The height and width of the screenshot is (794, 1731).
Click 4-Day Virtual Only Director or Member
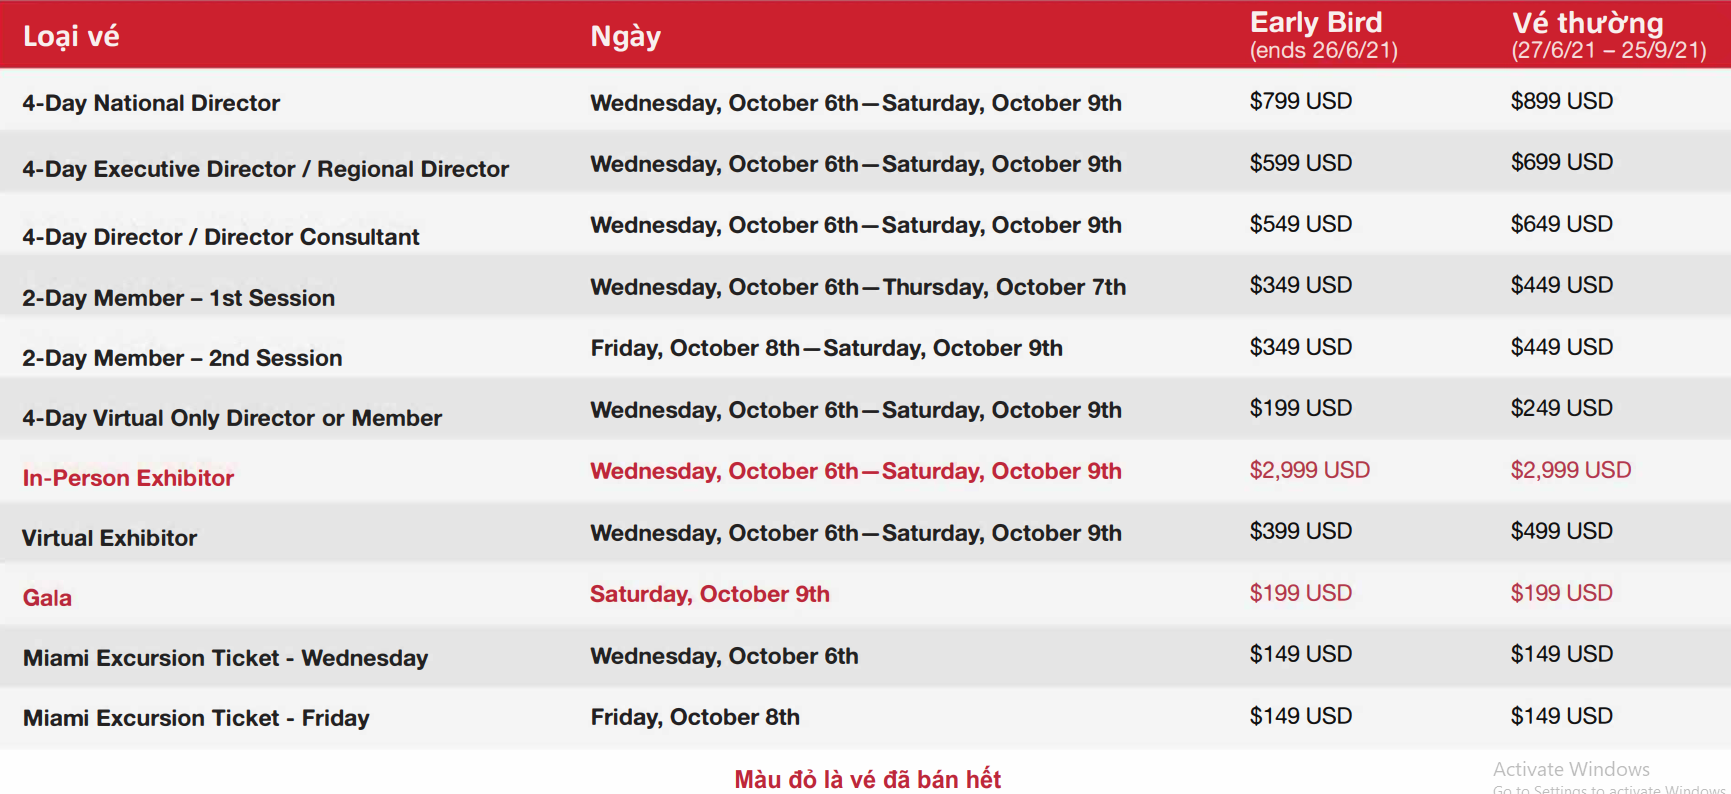pos(232,418)
